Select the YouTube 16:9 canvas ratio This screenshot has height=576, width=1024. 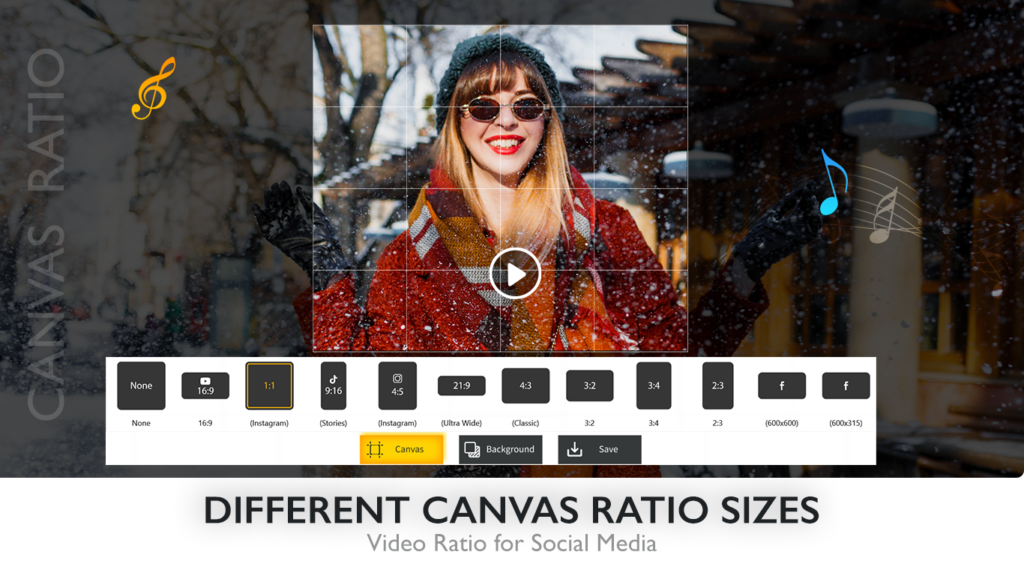[205, 386]
